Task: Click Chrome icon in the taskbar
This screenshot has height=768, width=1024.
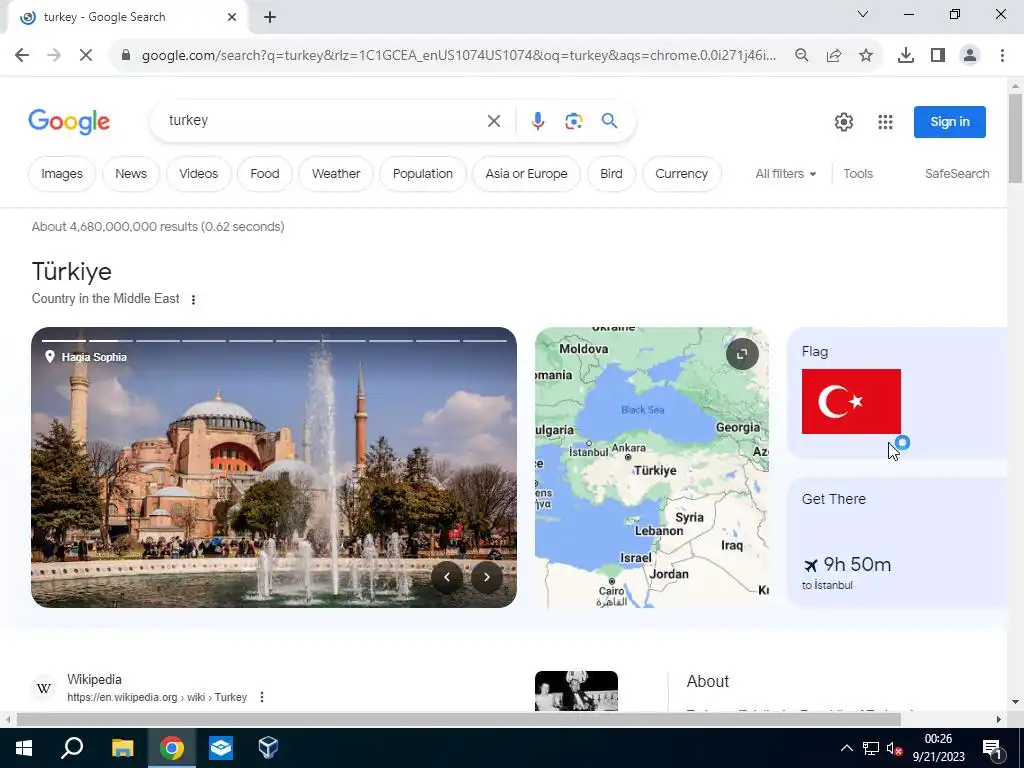Action: pyautogui.click(x=172, y=748)
